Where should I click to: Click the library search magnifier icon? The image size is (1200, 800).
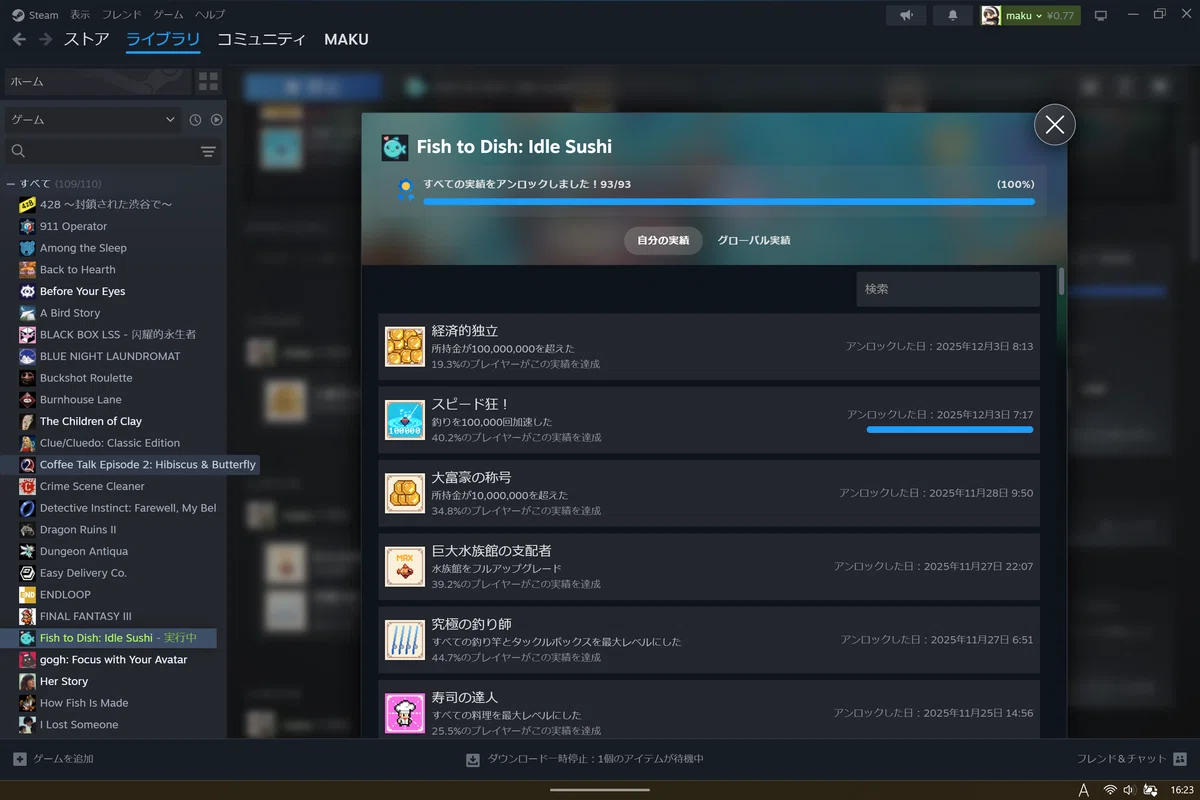click(18, 151)
